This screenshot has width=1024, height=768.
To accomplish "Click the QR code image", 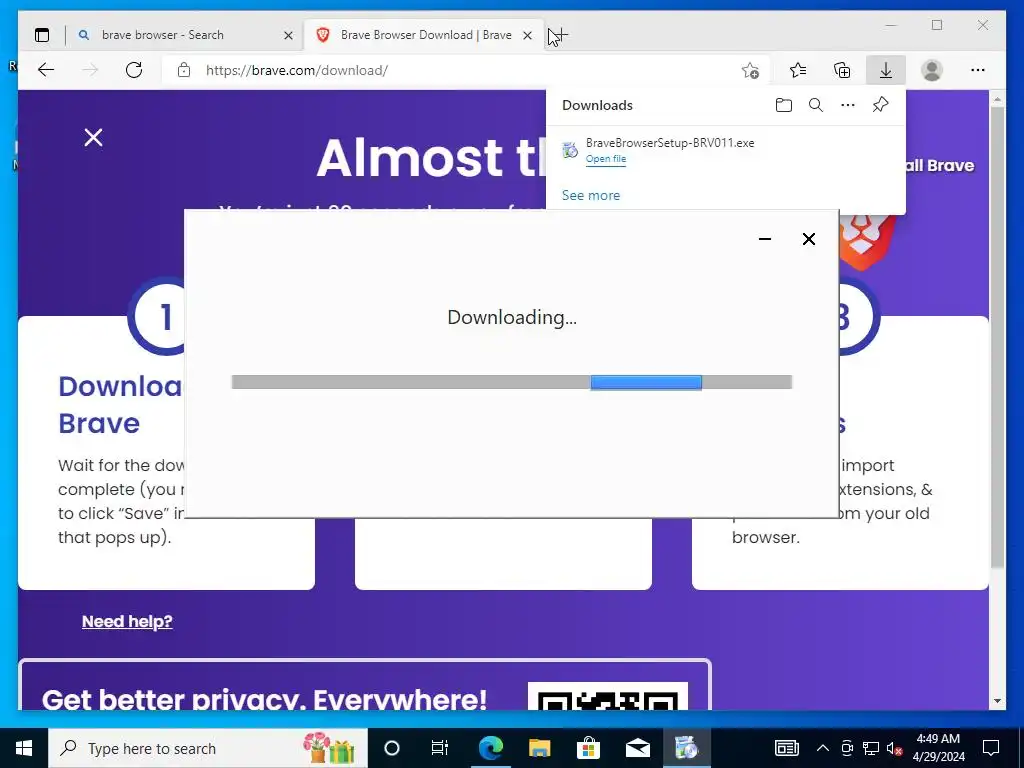I will (x=608, y=696).
